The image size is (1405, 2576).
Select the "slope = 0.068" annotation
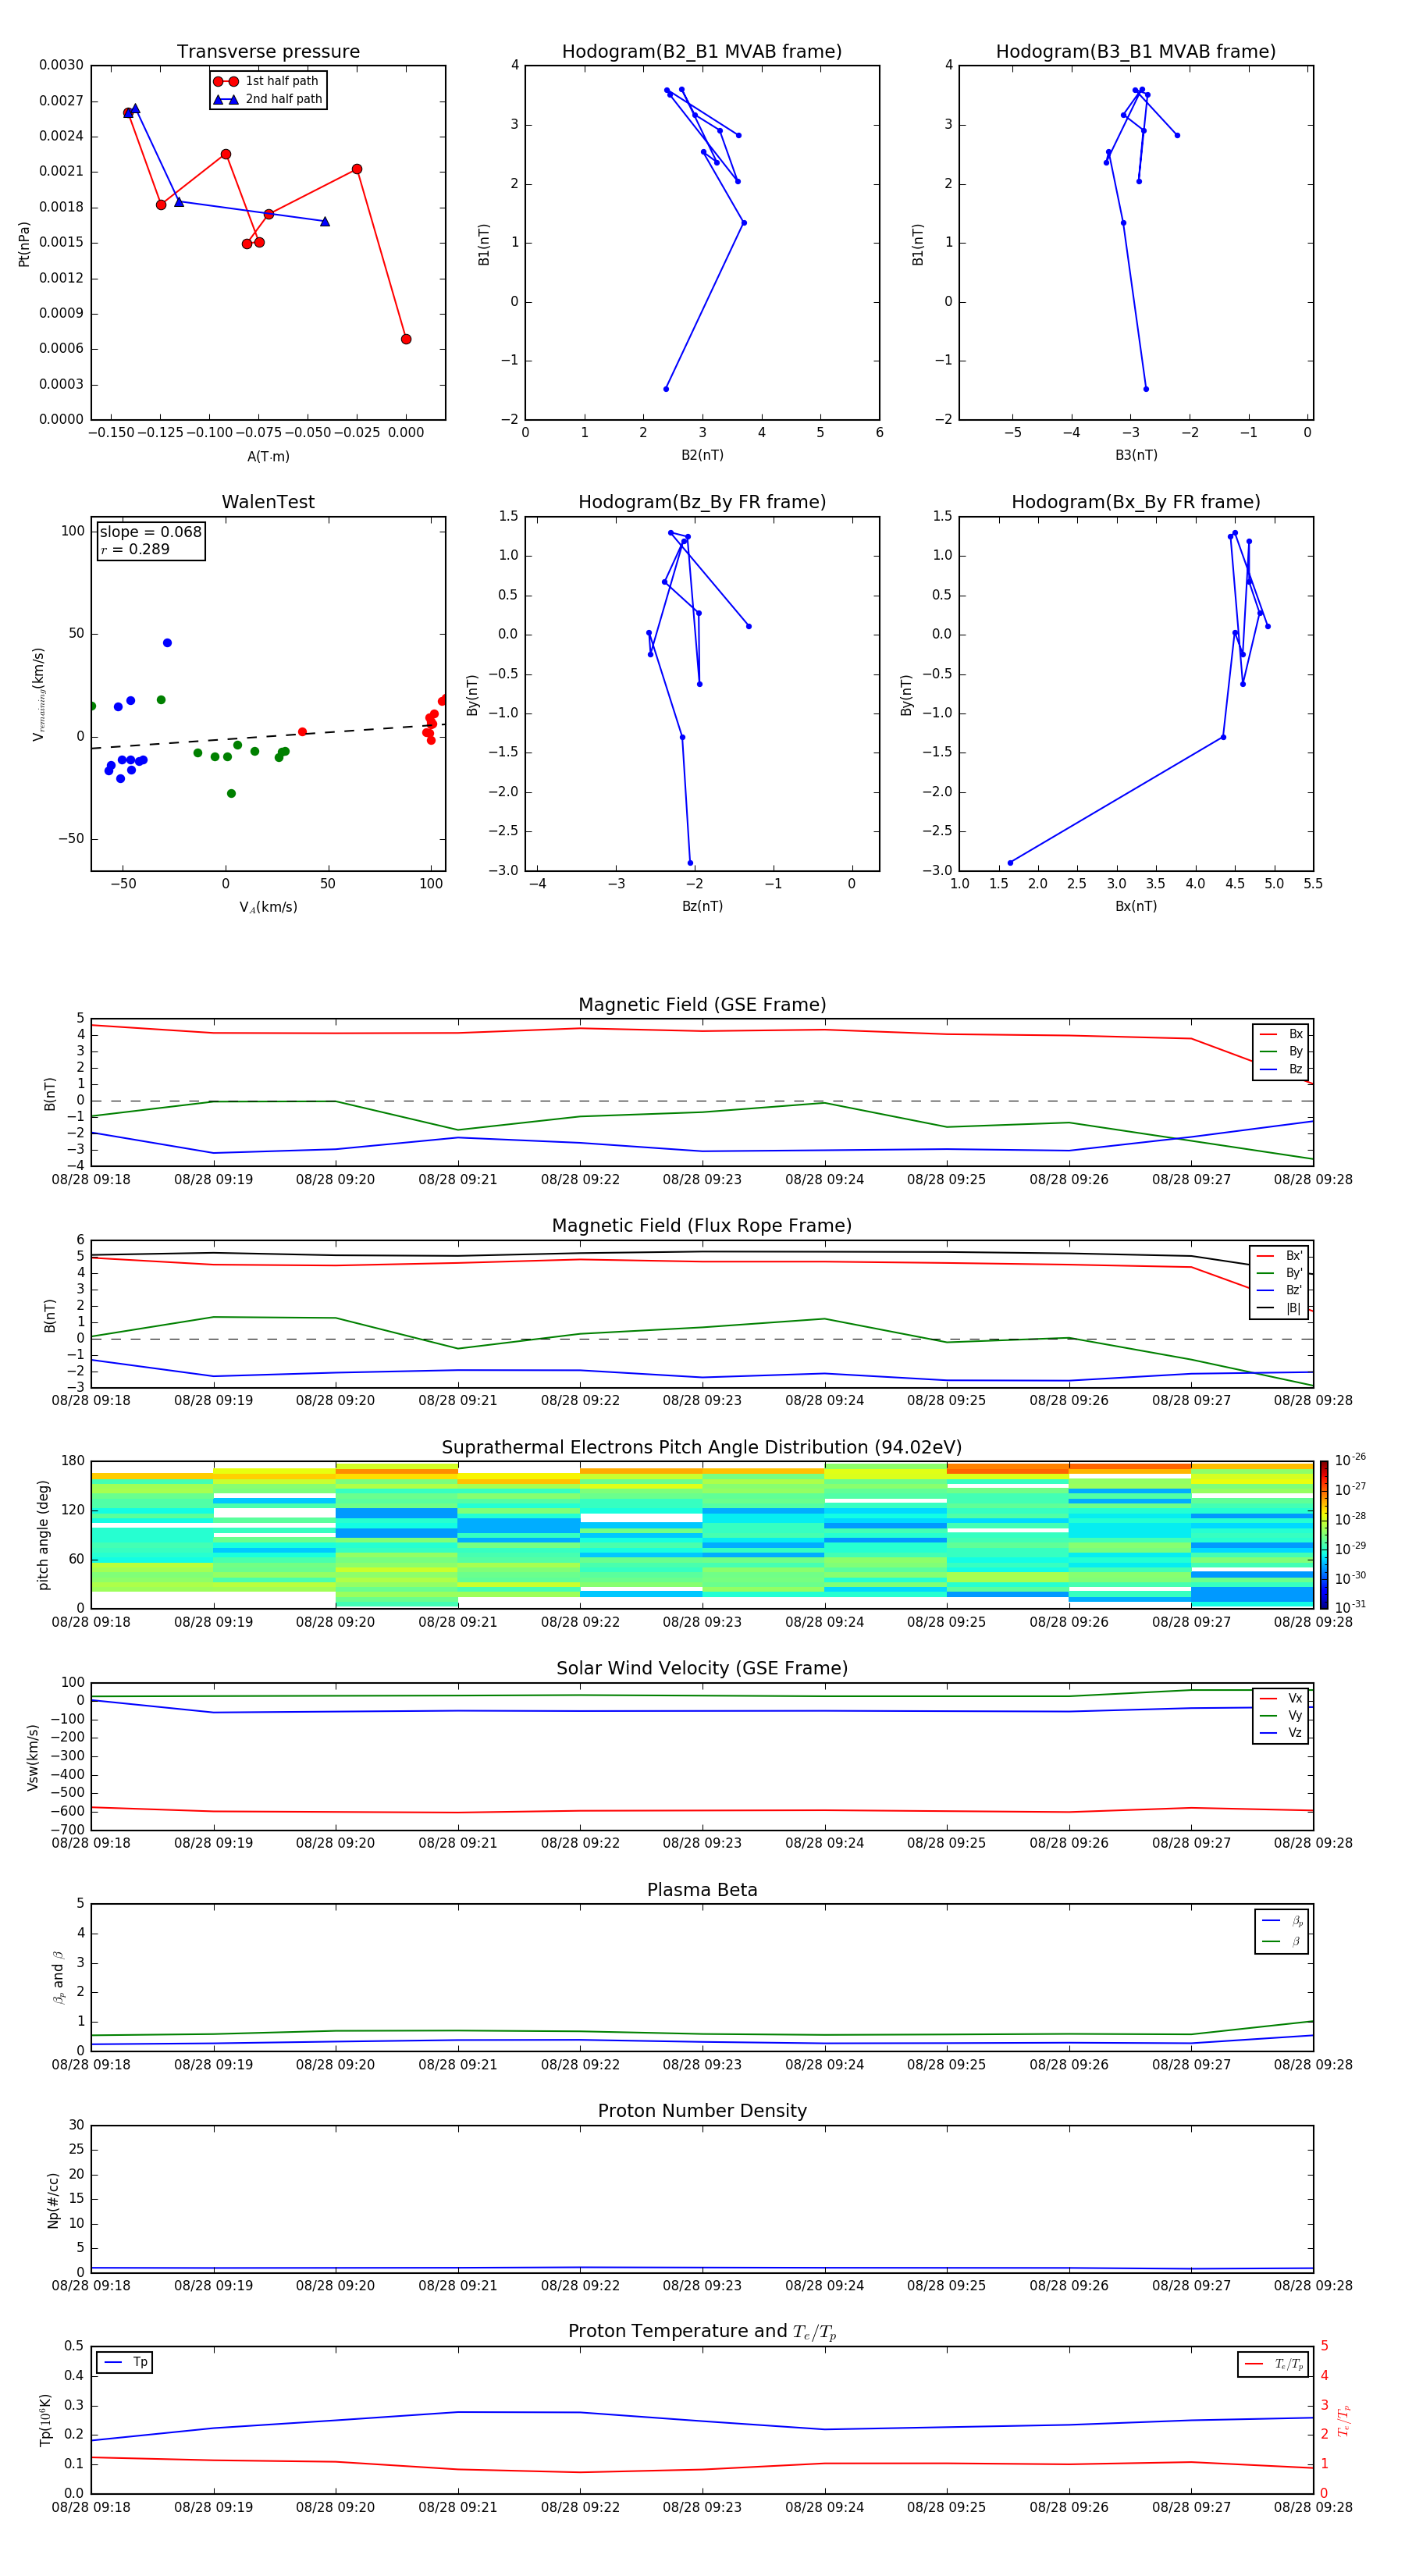[150, 532]
